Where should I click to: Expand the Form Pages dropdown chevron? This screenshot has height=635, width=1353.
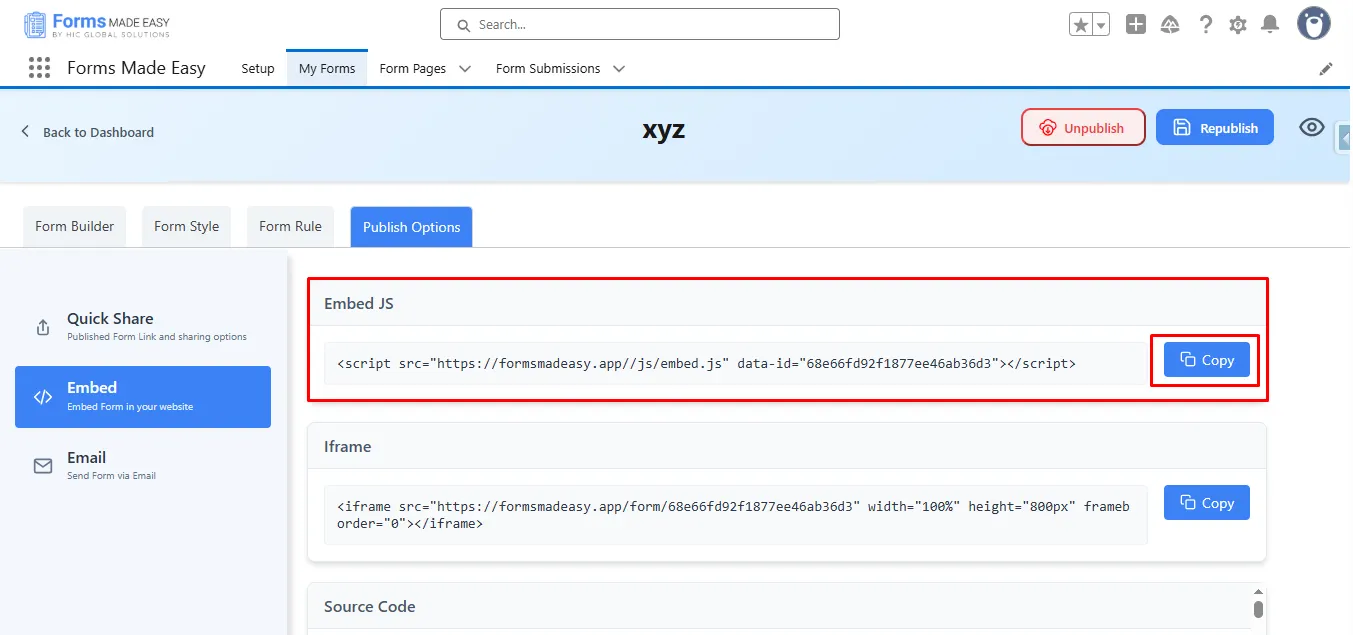tap(465, 69)
